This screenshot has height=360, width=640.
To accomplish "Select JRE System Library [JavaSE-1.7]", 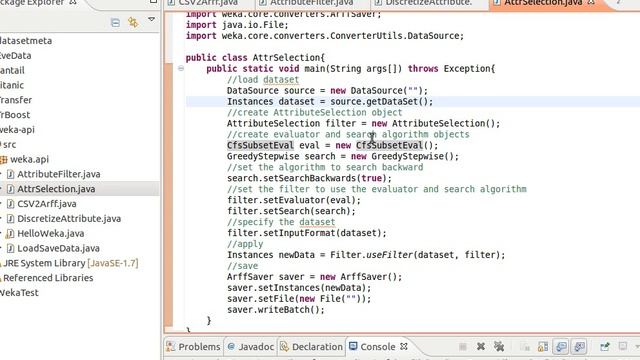I will (70, 263).
